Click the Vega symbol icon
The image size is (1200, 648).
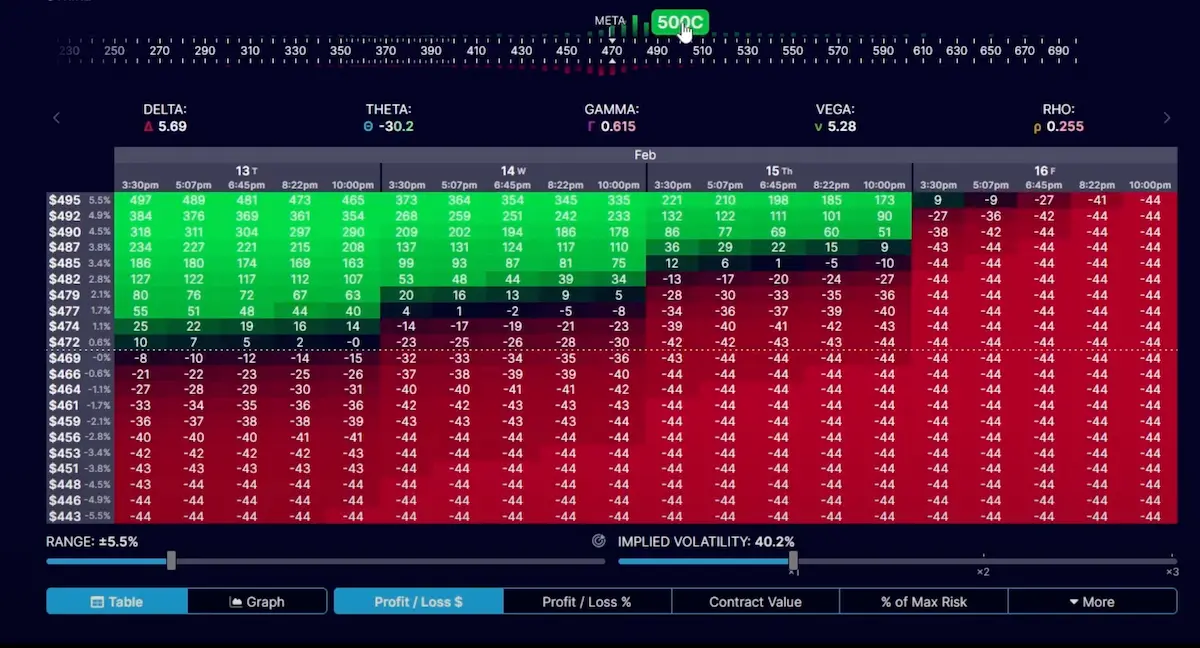click(x=818, y=127)
